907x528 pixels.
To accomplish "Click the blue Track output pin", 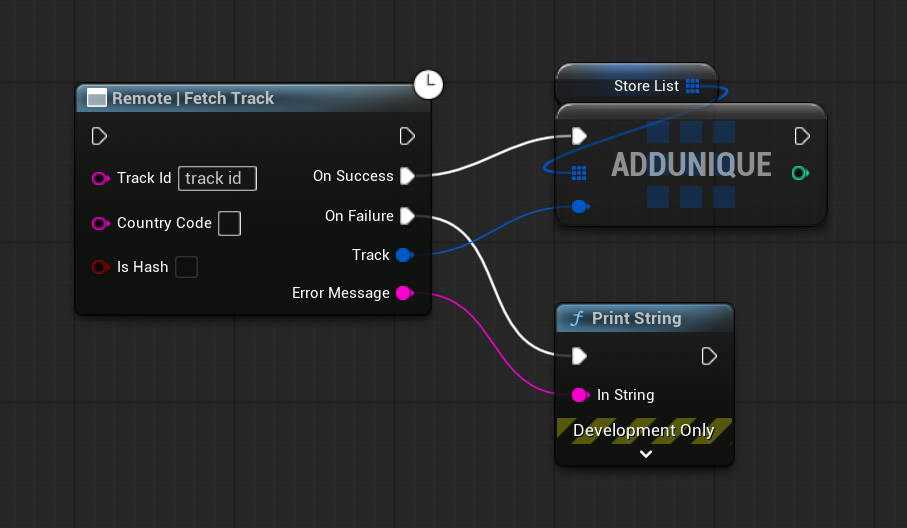I will coord(403,255).
